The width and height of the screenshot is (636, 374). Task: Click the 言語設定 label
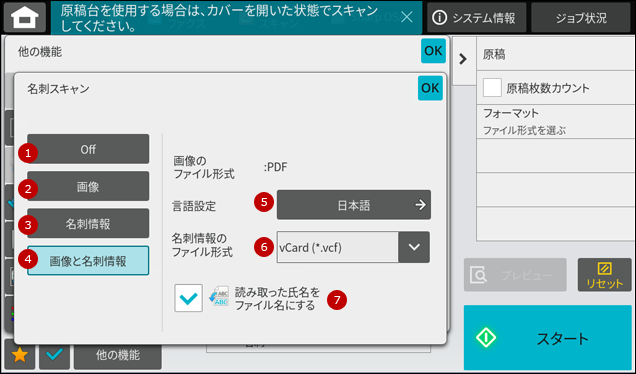click(194, 206)
